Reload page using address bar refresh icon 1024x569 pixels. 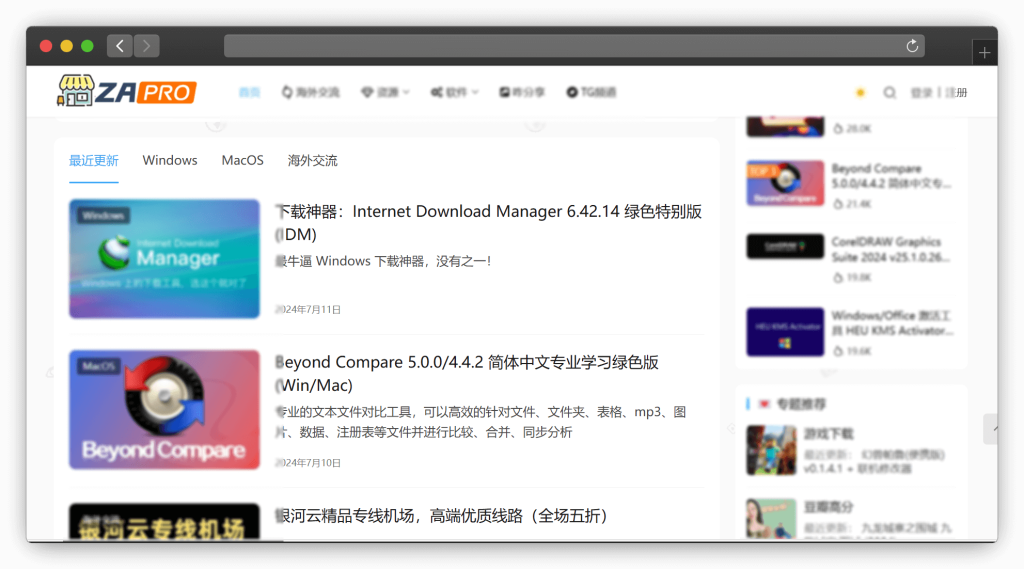911,46
